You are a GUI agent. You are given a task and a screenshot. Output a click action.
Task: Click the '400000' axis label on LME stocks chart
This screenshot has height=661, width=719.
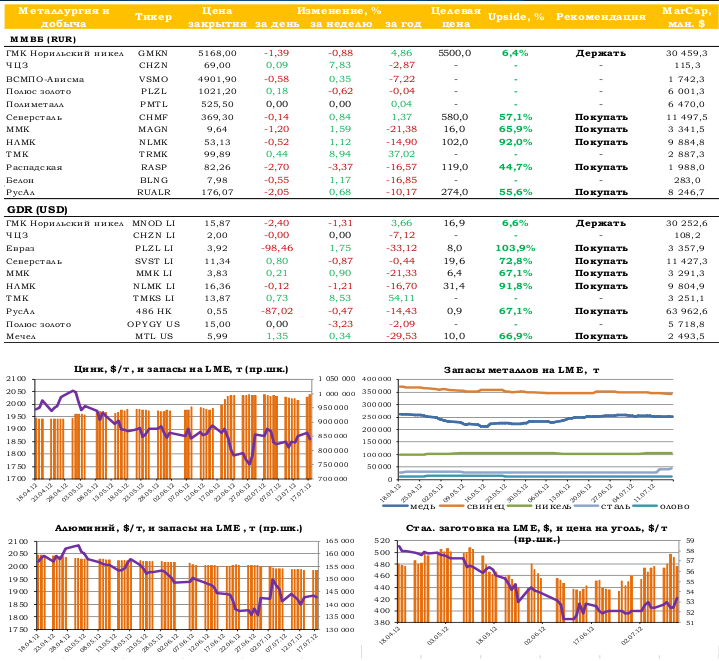point(377,379)
